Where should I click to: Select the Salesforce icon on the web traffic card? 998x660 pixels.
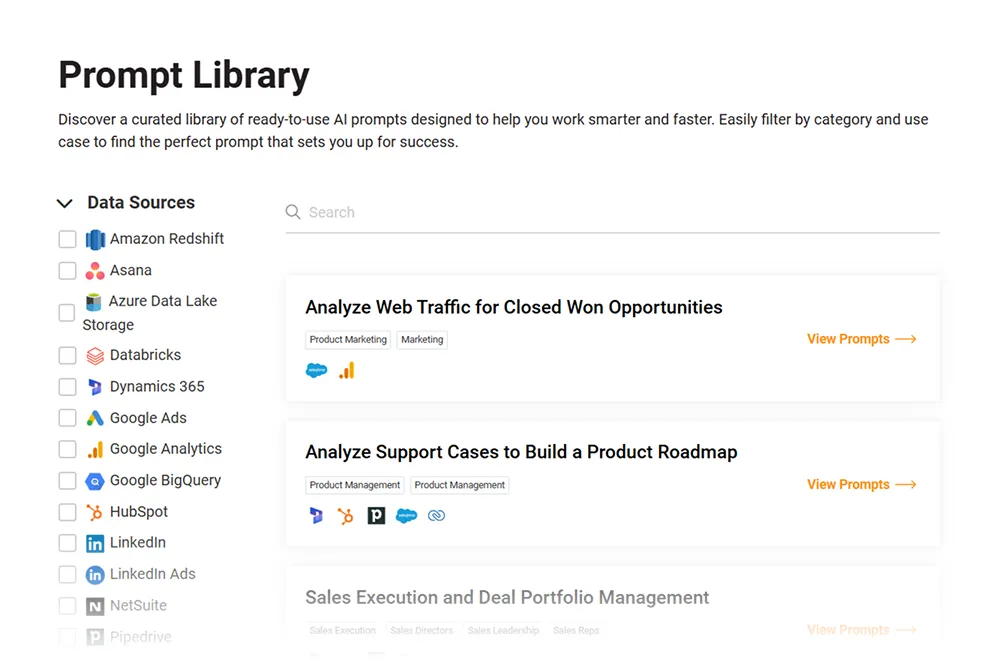coord(315,370)
